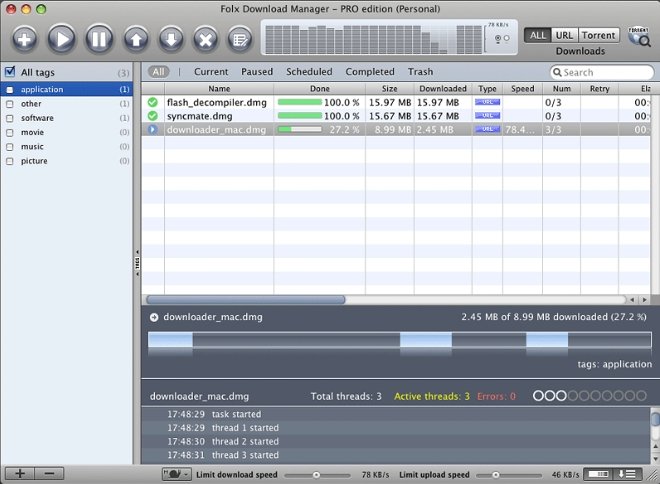Sort by Speed column header
This screenshot has height=484, width=660.
click(x=522, y=89)
